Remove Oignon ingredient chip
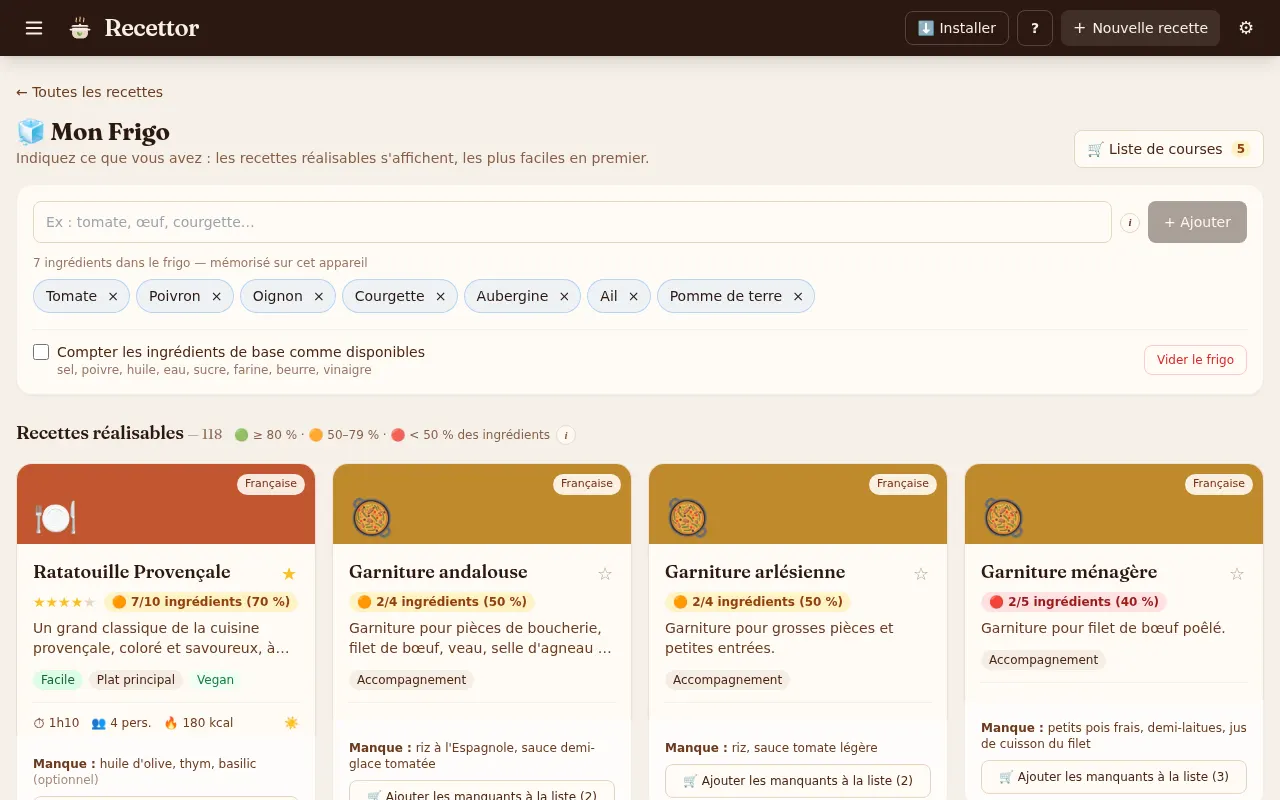Screen dimensions: 1280x800 tap(319, 296)
